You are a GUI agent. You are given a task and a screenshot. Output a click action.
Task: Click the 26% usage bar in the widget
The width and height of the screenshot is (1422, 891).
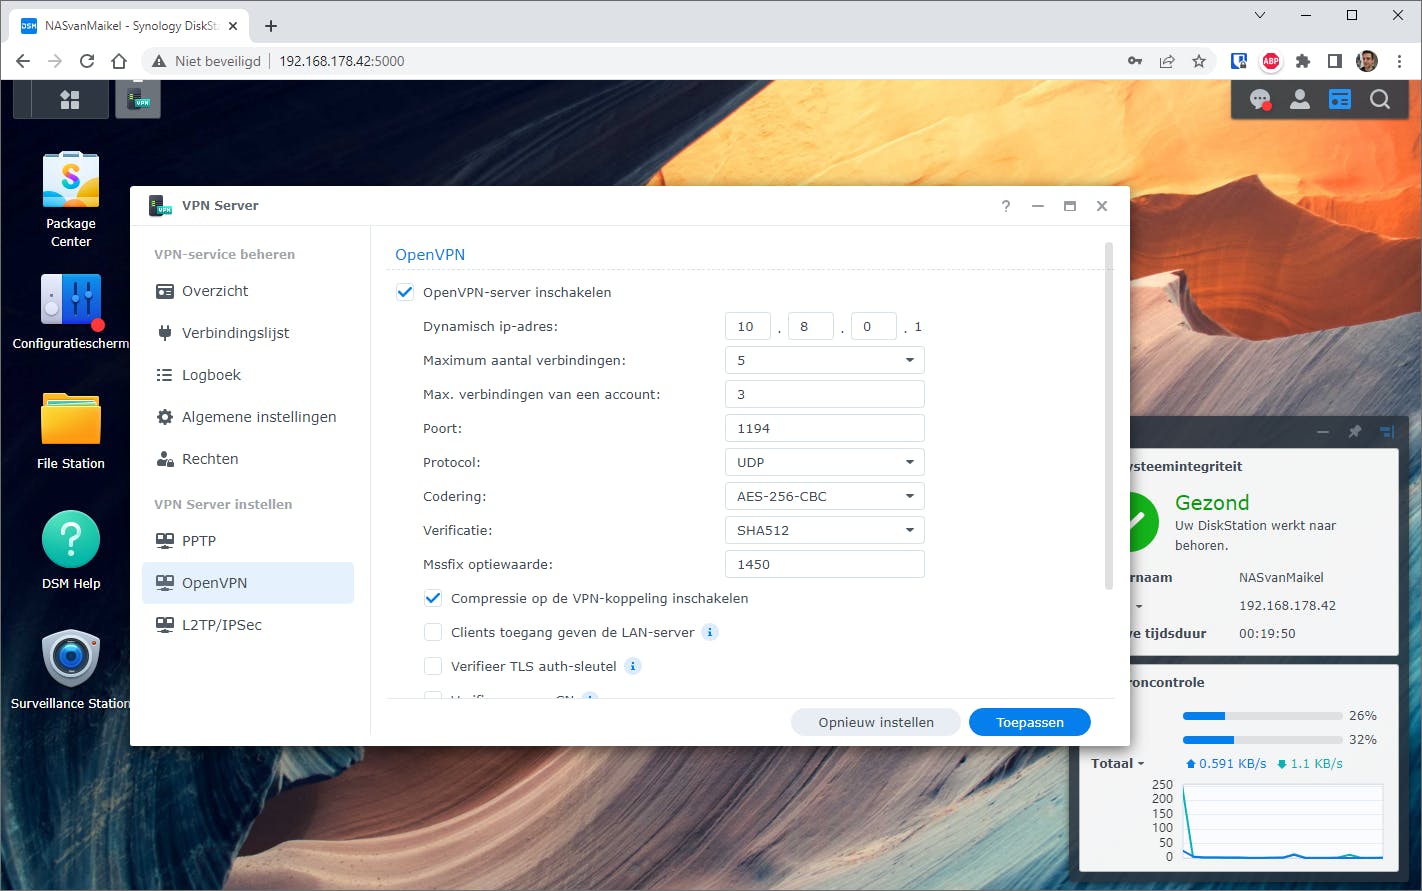tap(1262, 716)
